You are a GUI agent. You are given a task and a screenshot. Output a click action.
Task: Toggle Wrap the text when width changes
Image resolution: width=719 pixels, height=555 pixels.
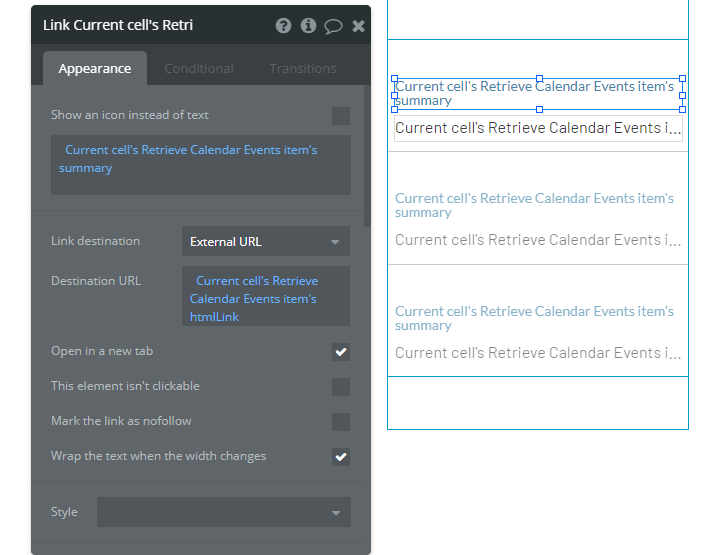(341, 457)
